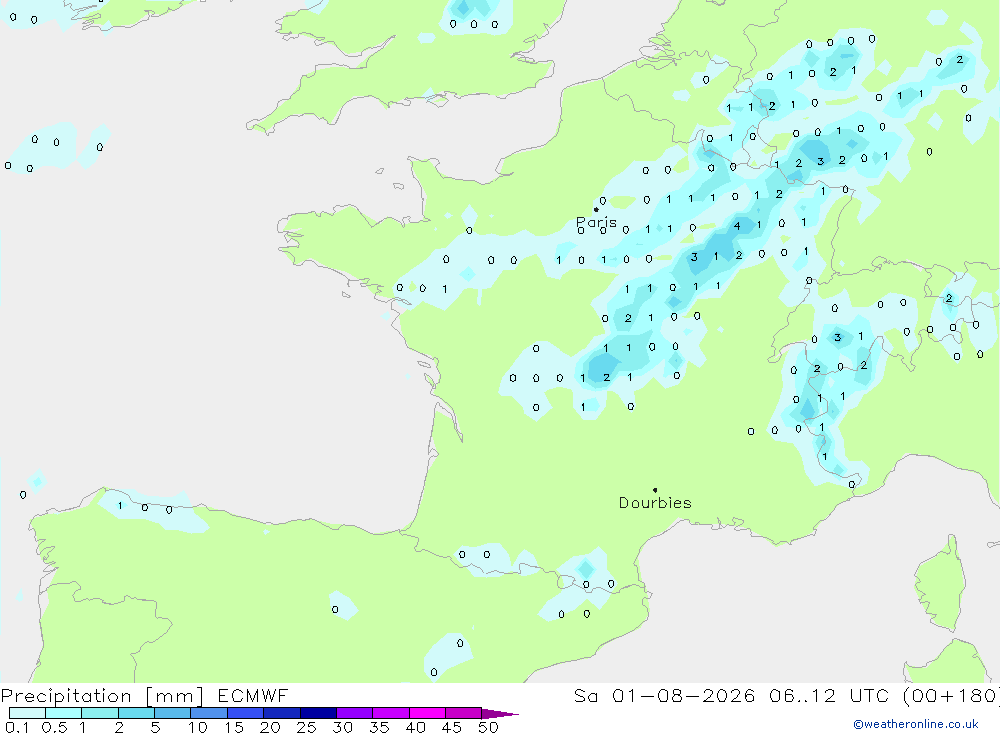Pick the 35–40 mm legend color swatch
1000x733 pixels.
click(x=391, y=713)
